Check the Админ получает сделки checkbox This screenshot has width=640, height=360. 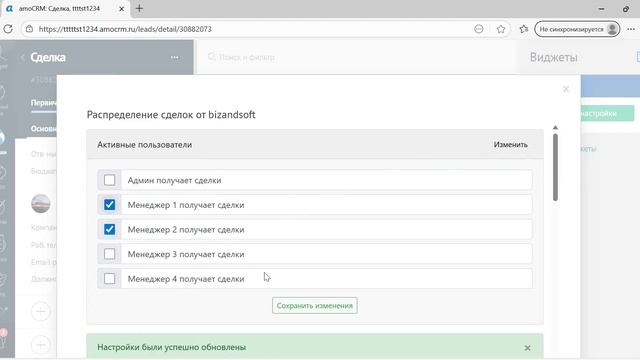pyautogui.click(x=109, y=180)
